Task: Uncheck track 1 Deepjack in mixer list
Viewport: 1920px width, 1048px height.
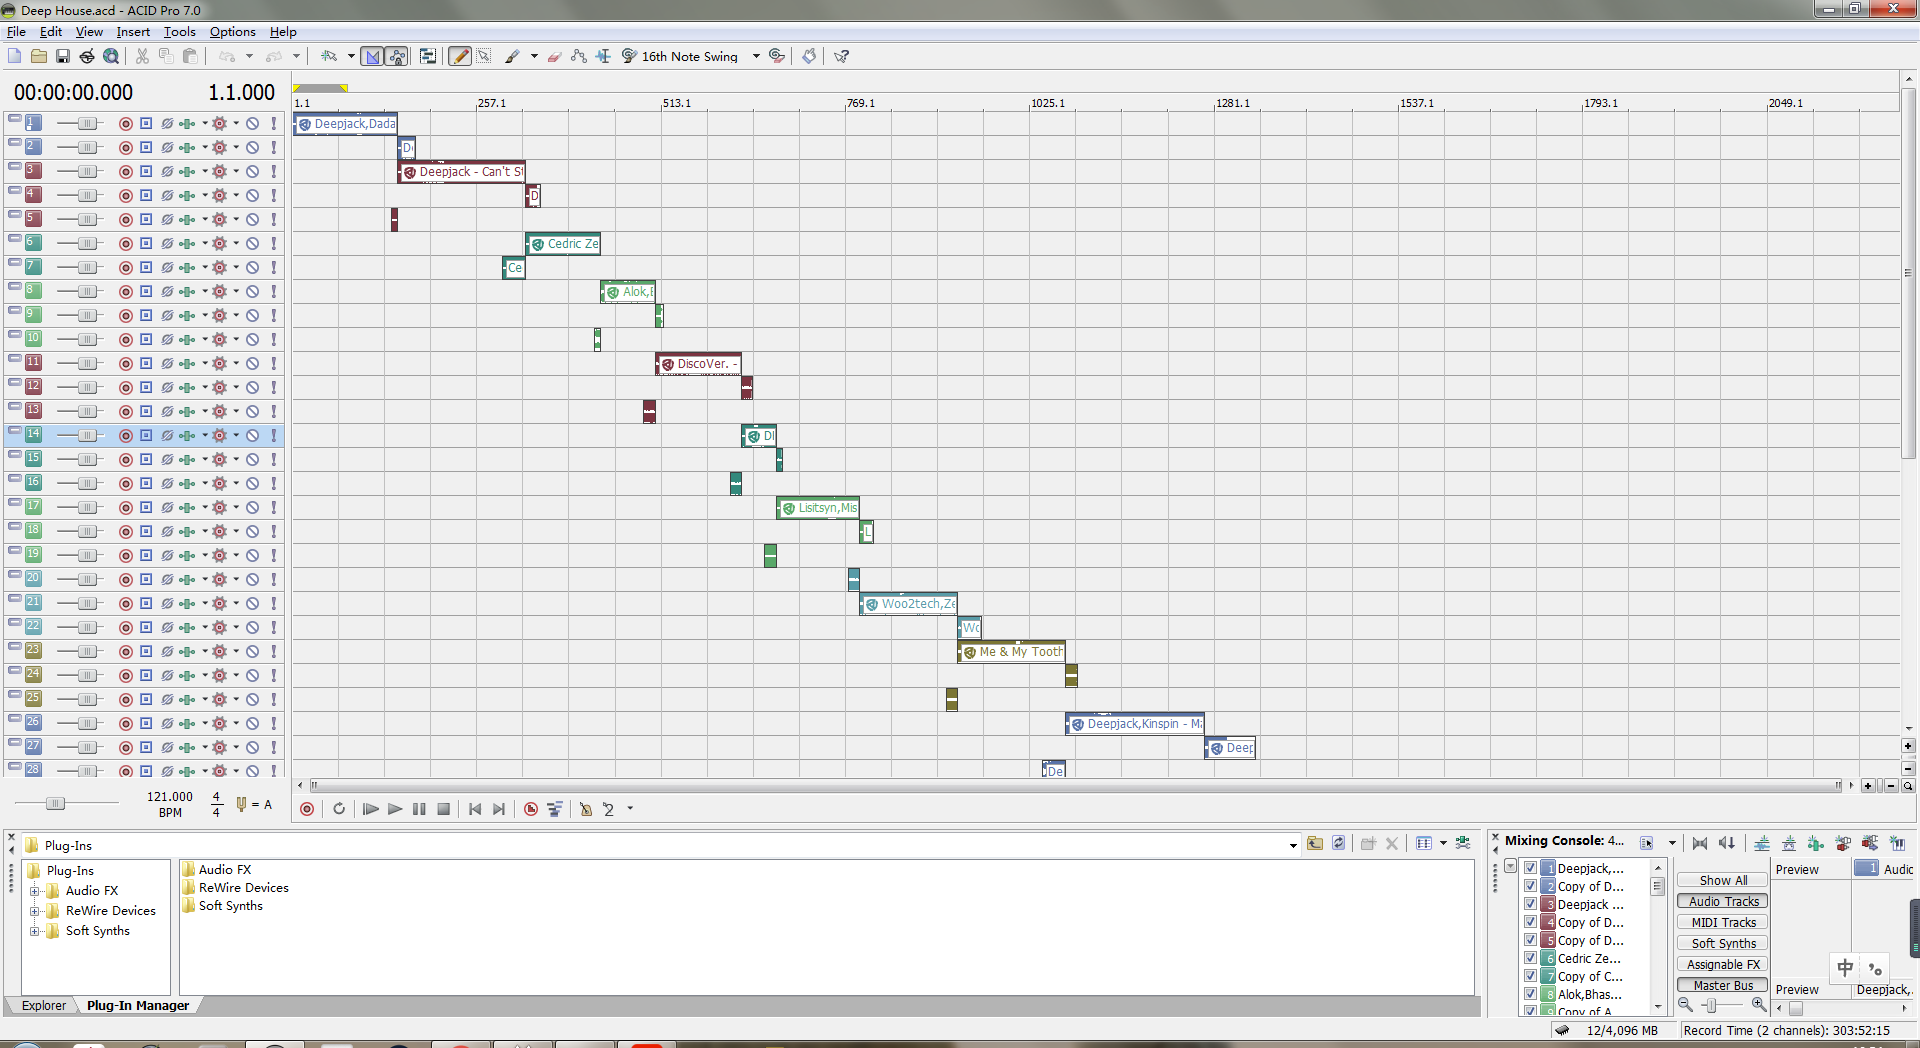Action: tap(1530, 868)
